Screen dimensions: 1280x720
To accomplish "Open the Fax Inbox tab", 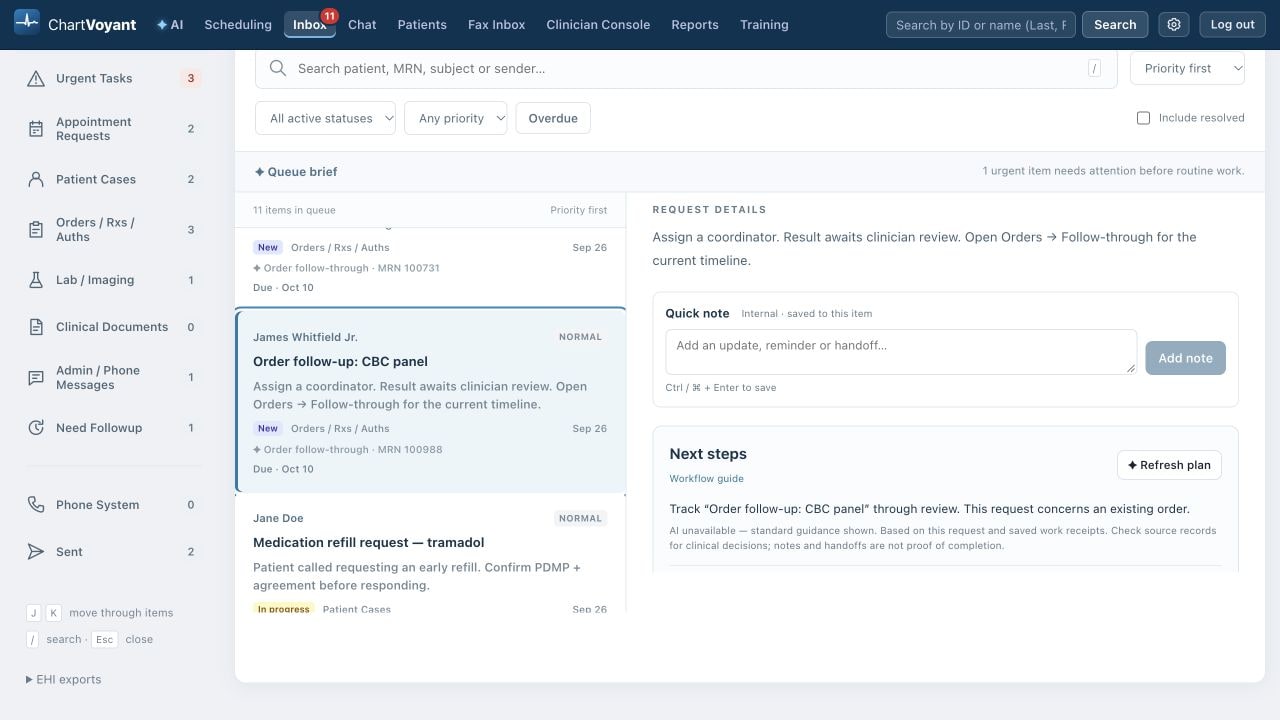I will (x=496, y=25).
